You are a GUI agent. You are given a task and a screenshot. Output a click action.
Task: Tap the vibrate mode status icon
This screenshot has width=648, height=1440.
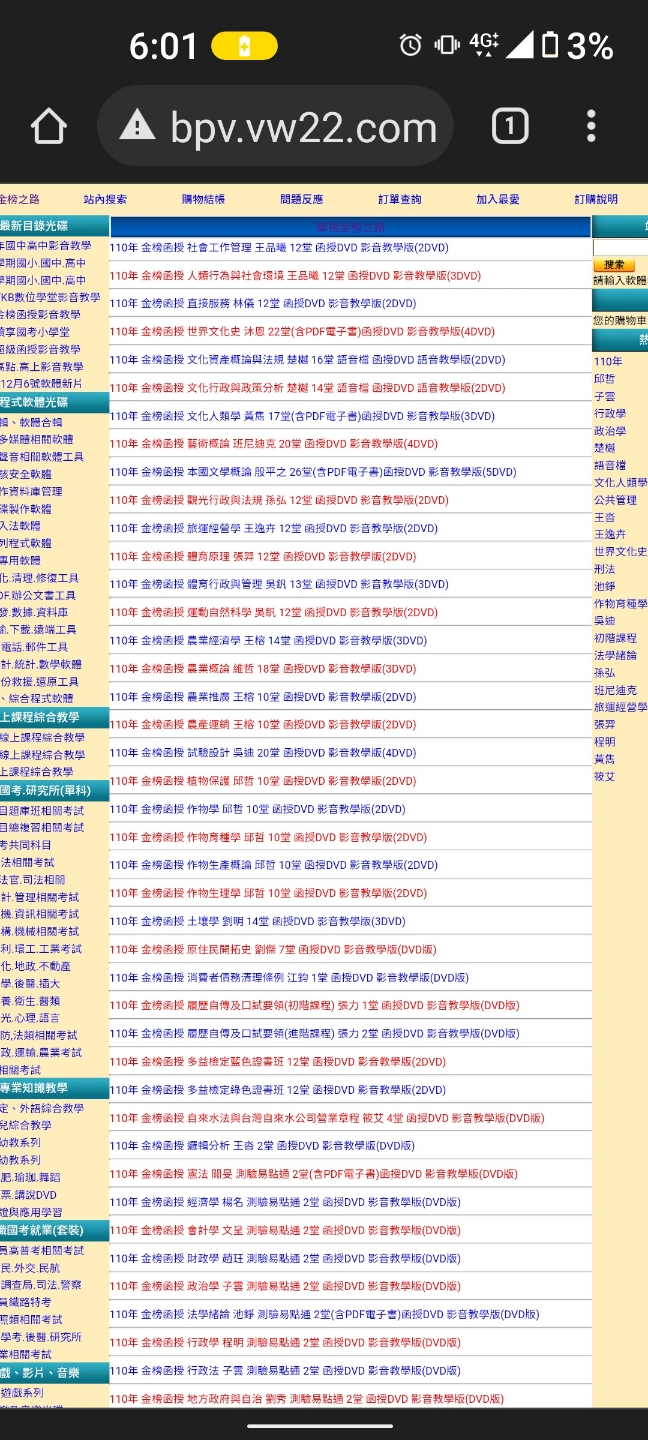coord(446,45)
